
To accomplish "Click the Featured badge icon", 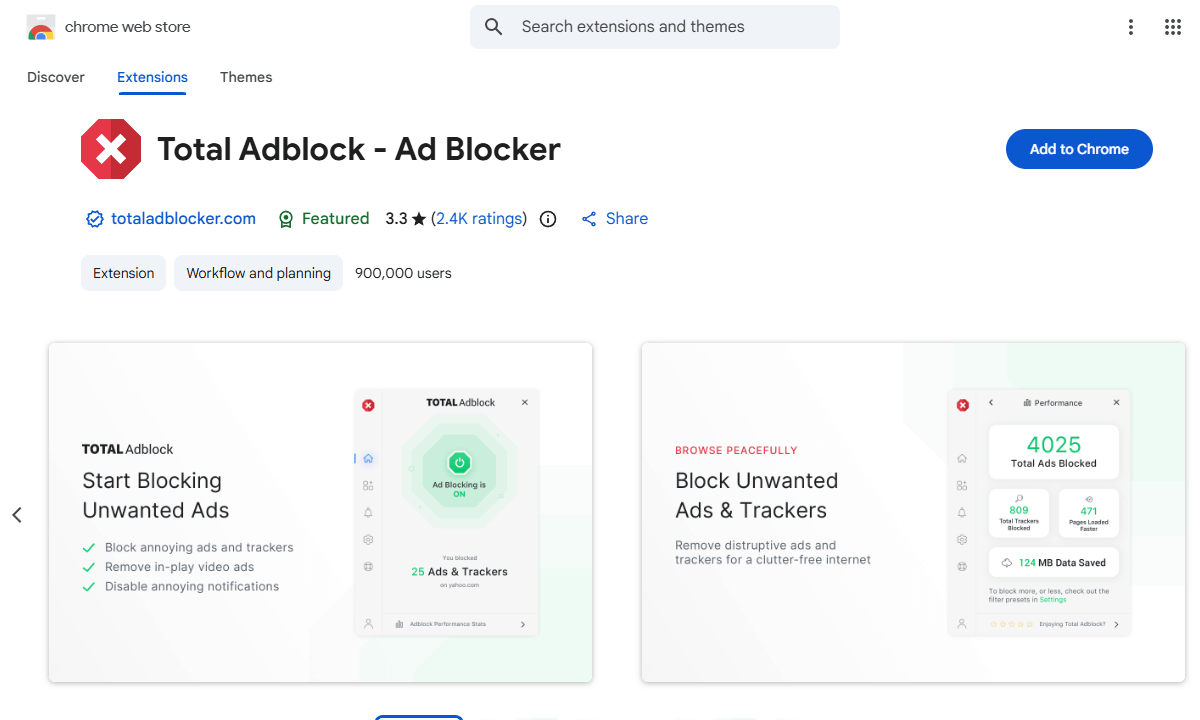I will [286, 218].
